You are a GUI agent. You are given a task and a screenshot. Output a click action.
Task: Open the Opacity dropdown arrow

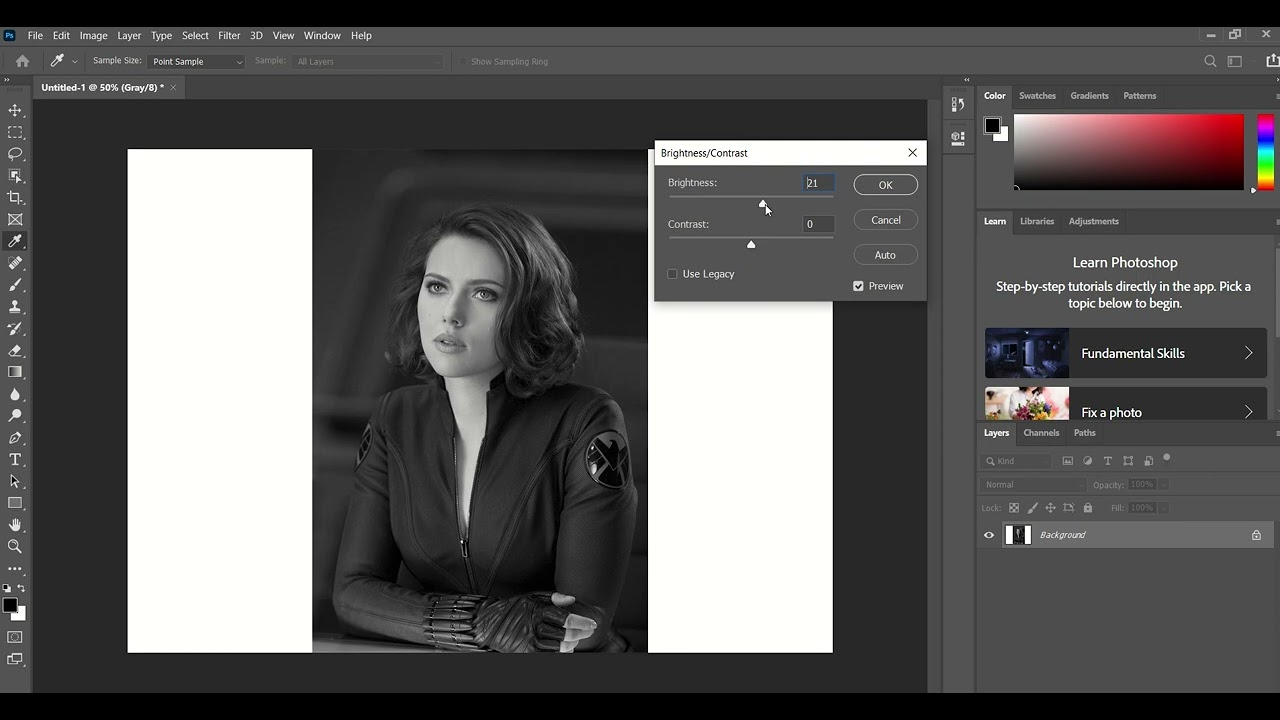pos(1164,485)
